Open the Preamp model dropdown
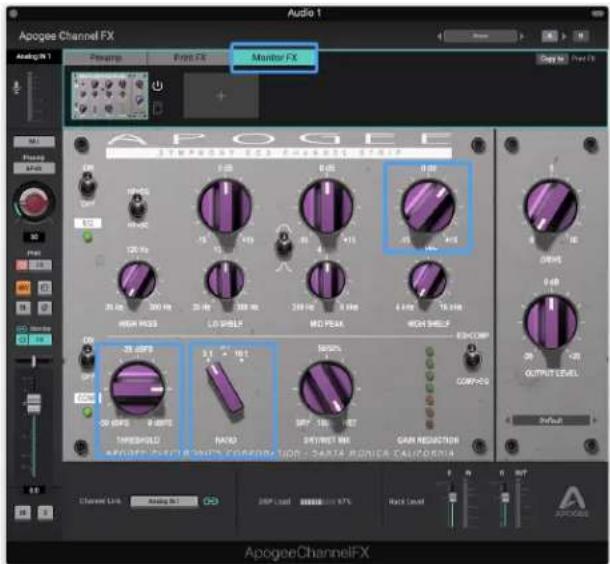This screenshot has width=610, height=564. click(34, 168)
